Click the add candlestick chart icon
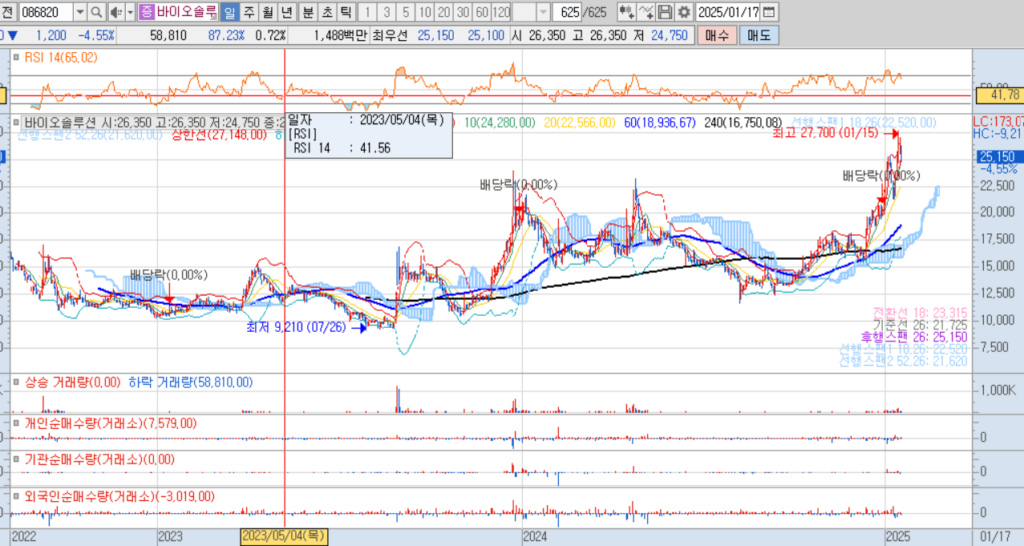Image resolution: width=1024 pixels, height=546 pixels. tap(627, 12)
